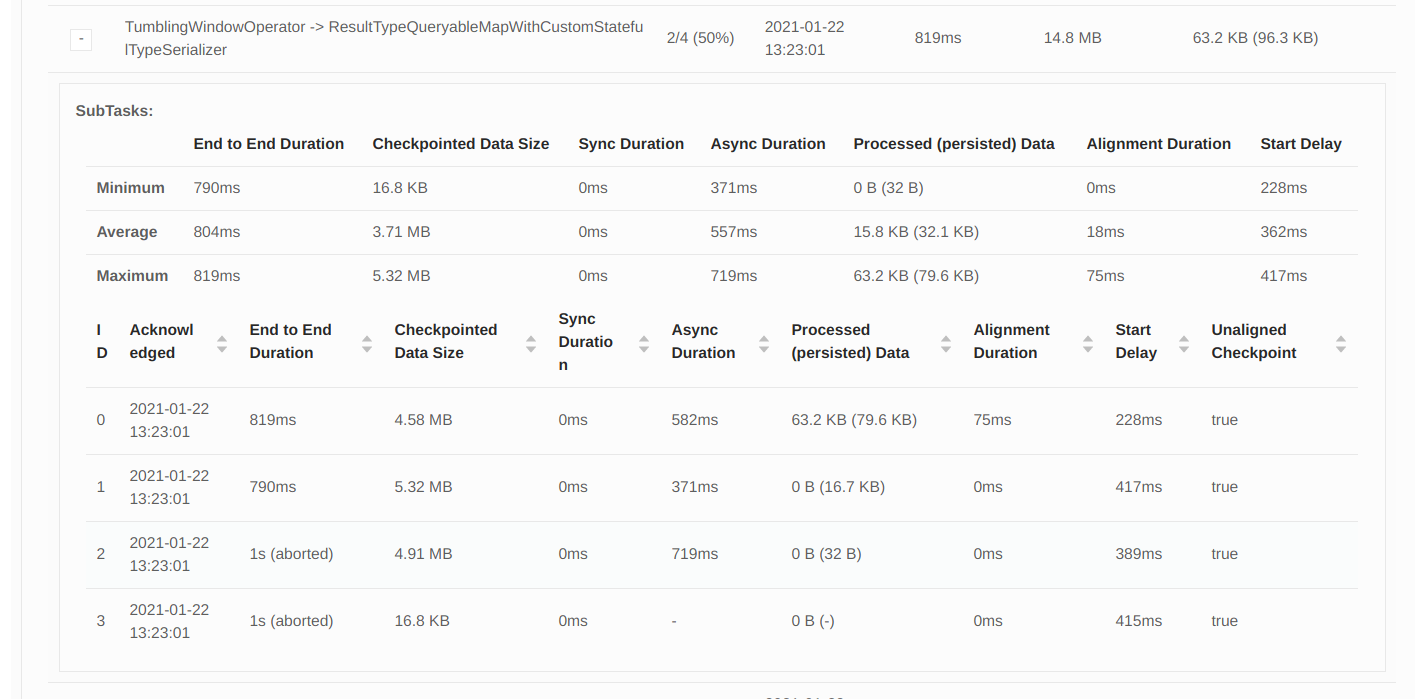Click subtask 0's 63.2 KB (79.6 KB) value

(854, 420)
